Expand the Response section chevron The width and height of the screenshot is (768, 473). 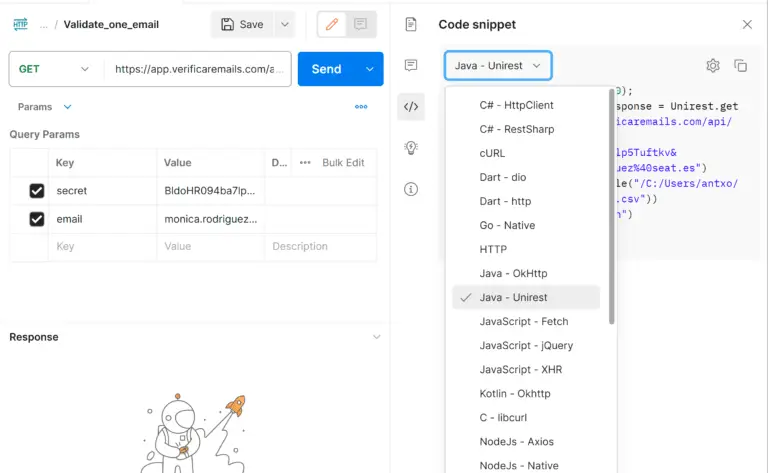[376, 337]
